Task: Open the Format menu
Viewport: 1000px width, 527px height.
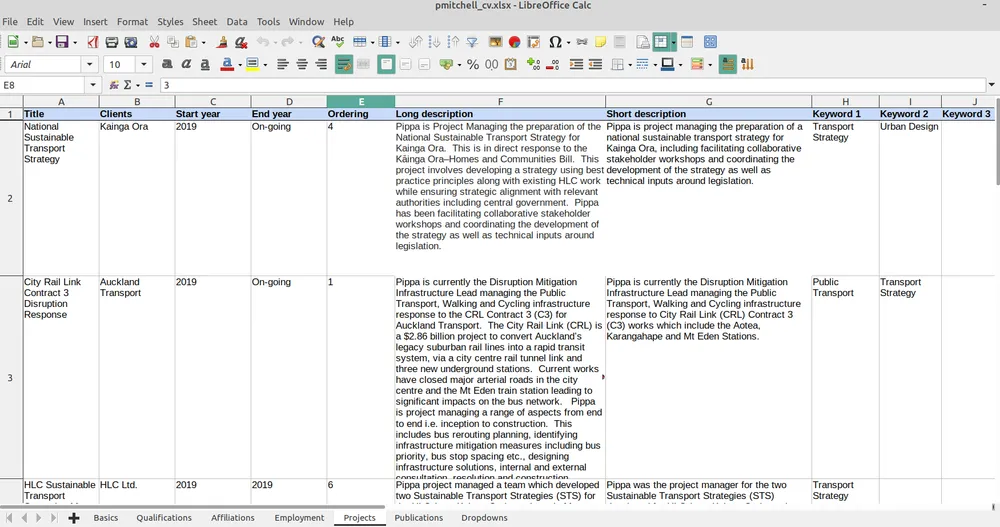Action: (132, 22)
